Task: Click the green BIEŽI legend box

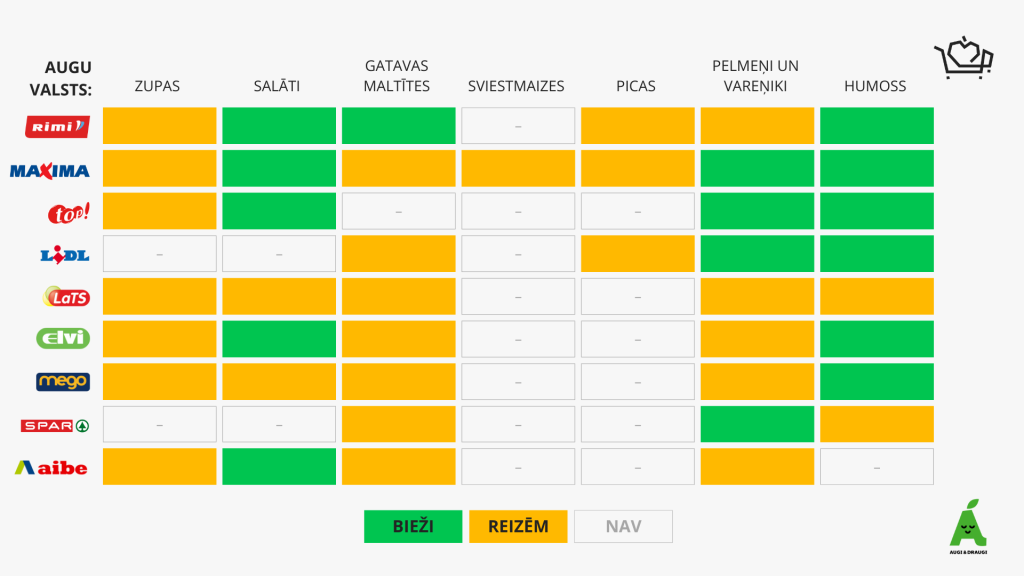Action: point(413,526)
